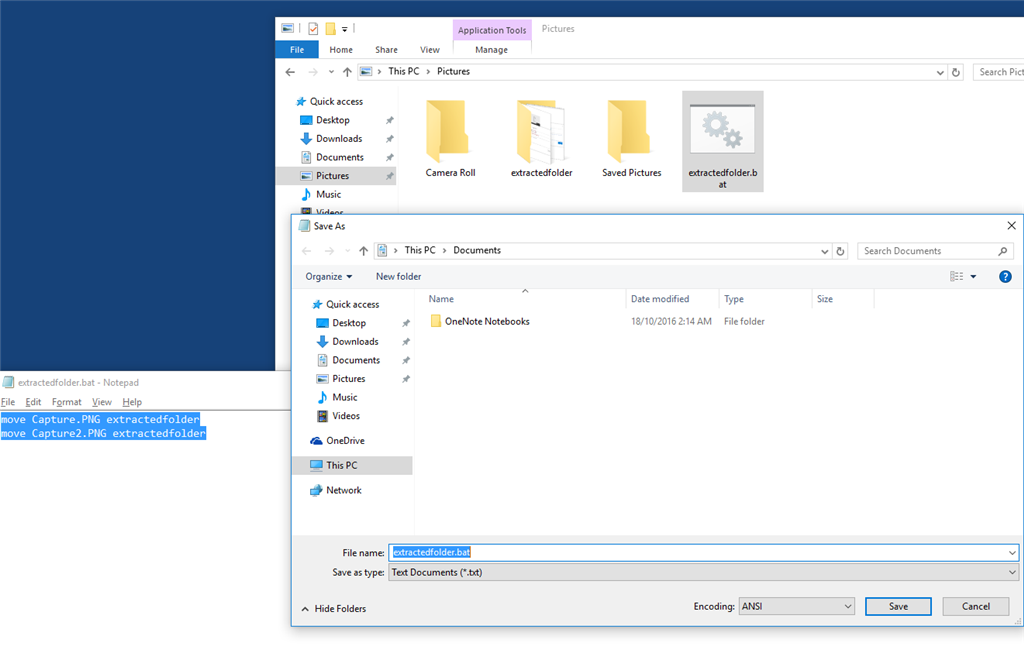Open Manage tab under Application Tools
1024x649 pixels.
(492, 50)
